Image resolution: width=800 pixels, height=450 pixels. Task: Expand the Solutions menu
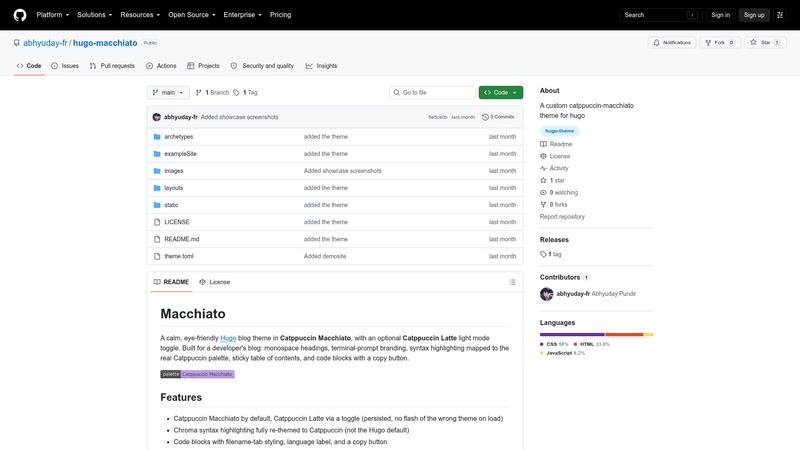(94, 15)
